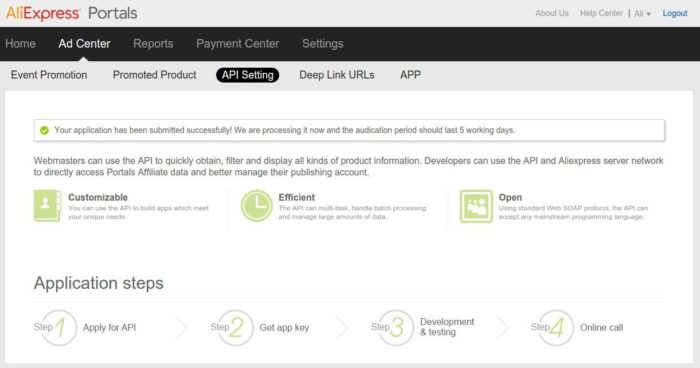Screen dimensions: 700x368
Task: Select the Step 1 circle icon
Action: 59,328
